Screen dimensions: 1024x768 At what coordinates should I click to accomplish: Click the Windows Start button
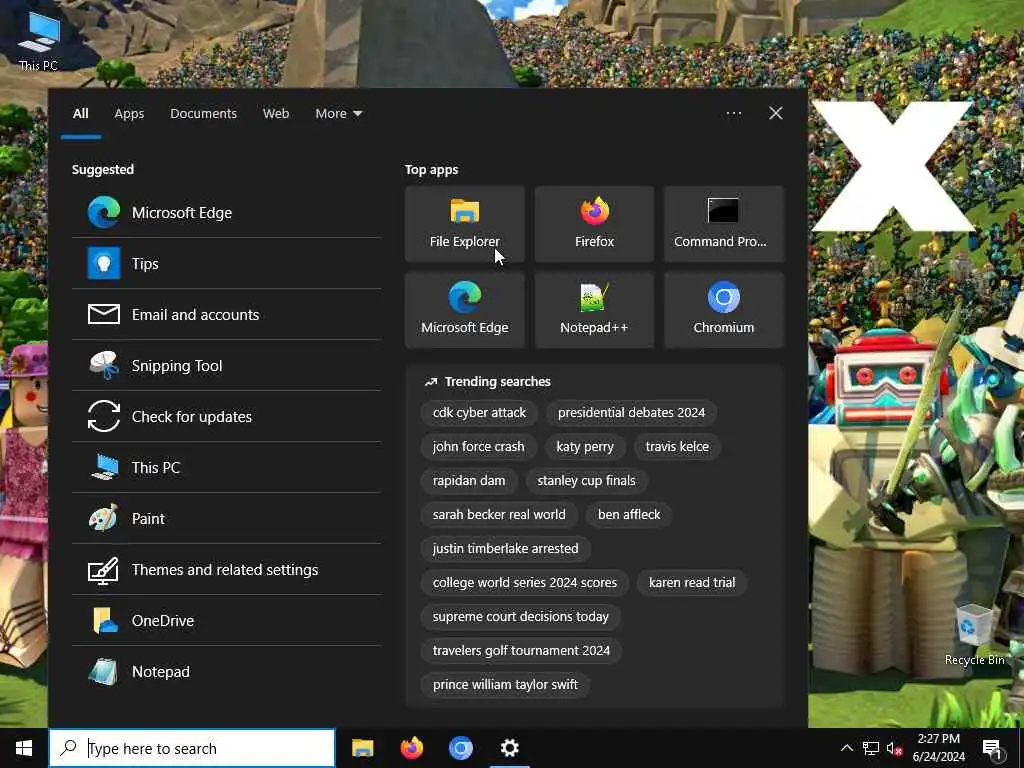[x=24, y=748]
